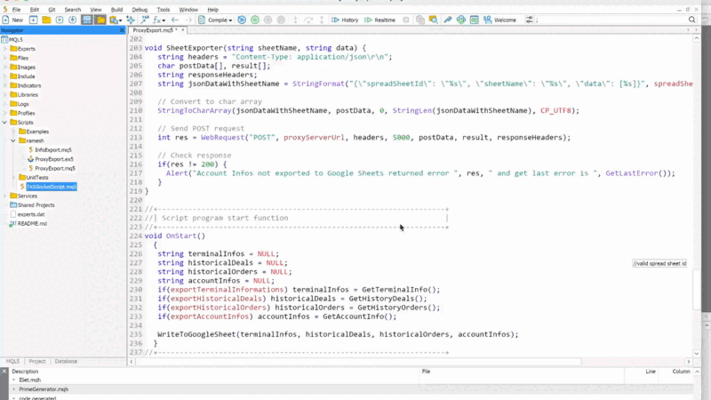Open the Tools menu

pos(163,10)
